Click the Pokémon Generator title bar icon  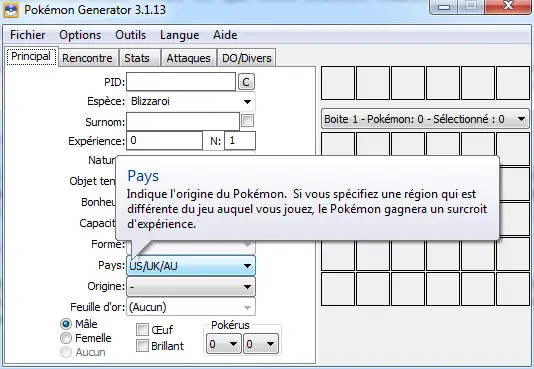[x=11, y=10]
